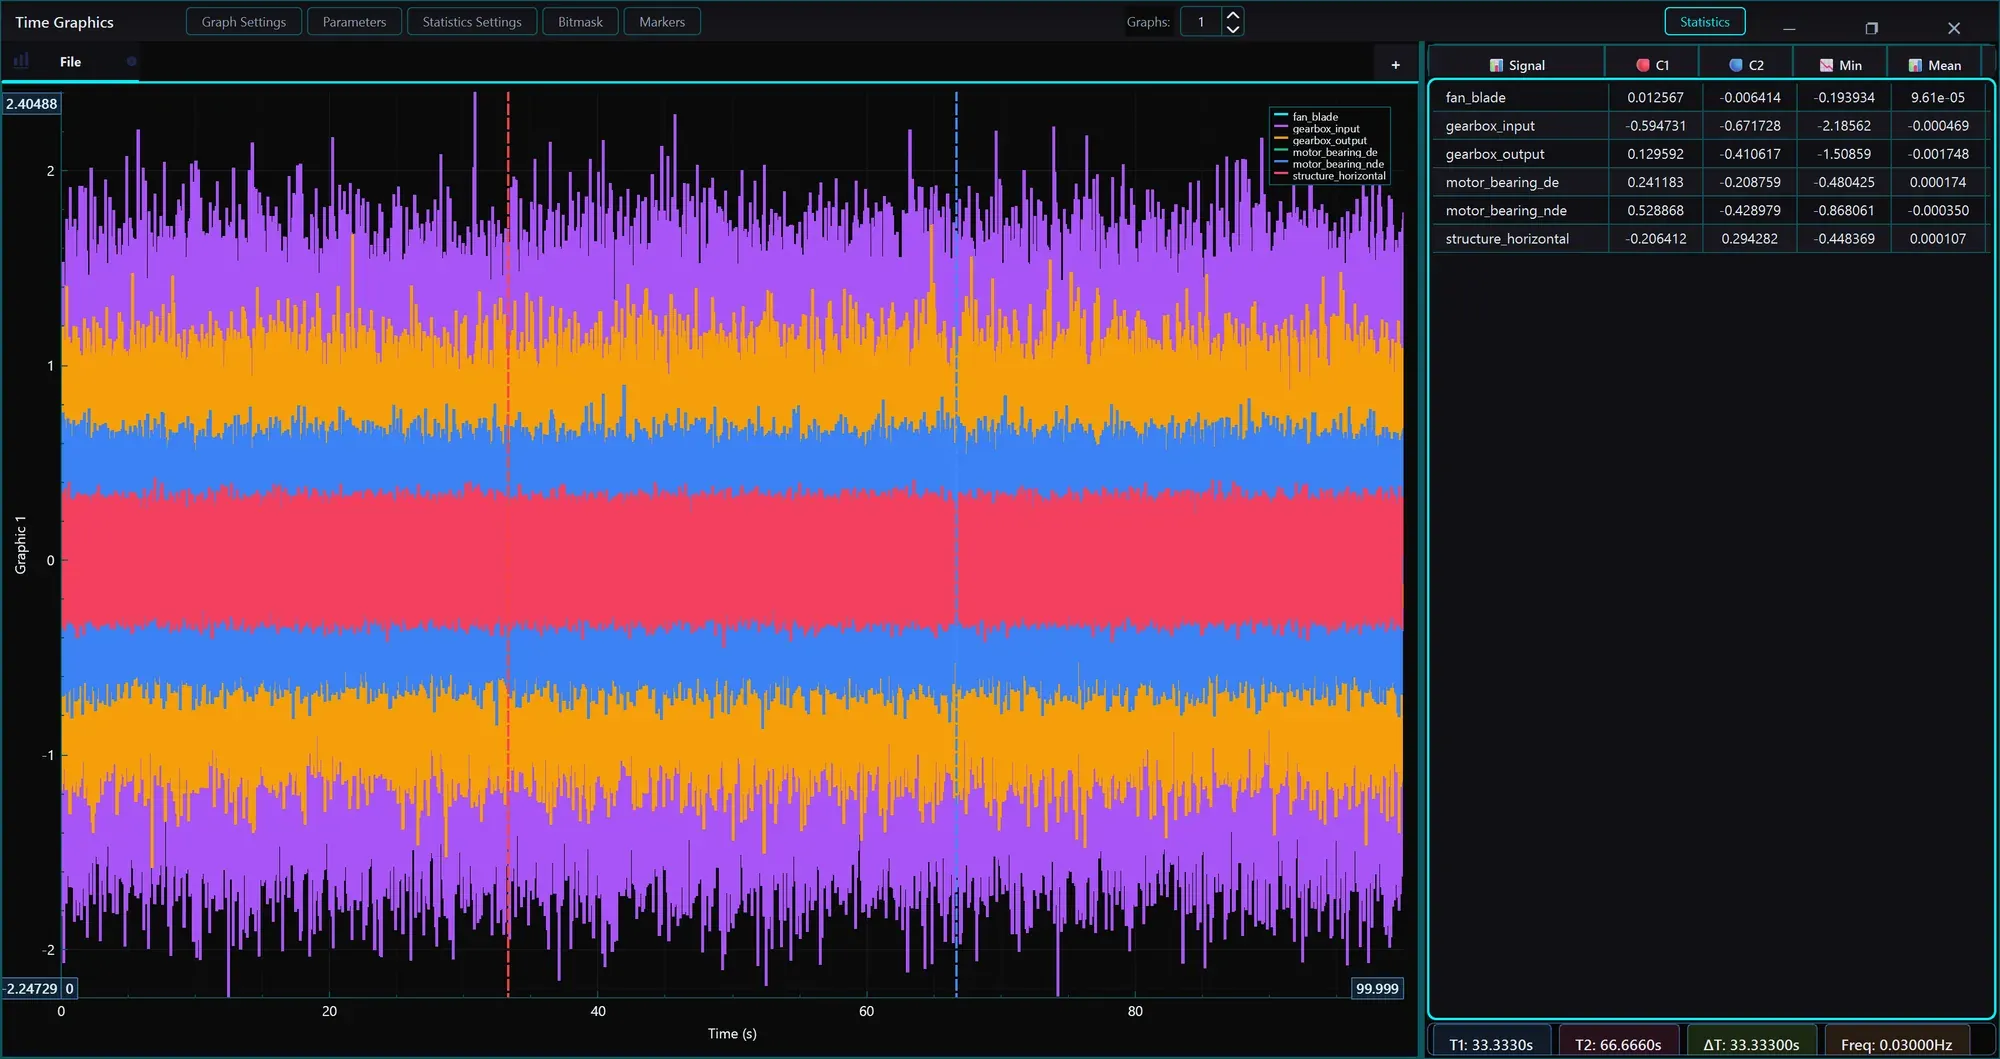Select the motor_bearing_nde signal row
This screenshot has width=2000, height=1059.
1709,210
